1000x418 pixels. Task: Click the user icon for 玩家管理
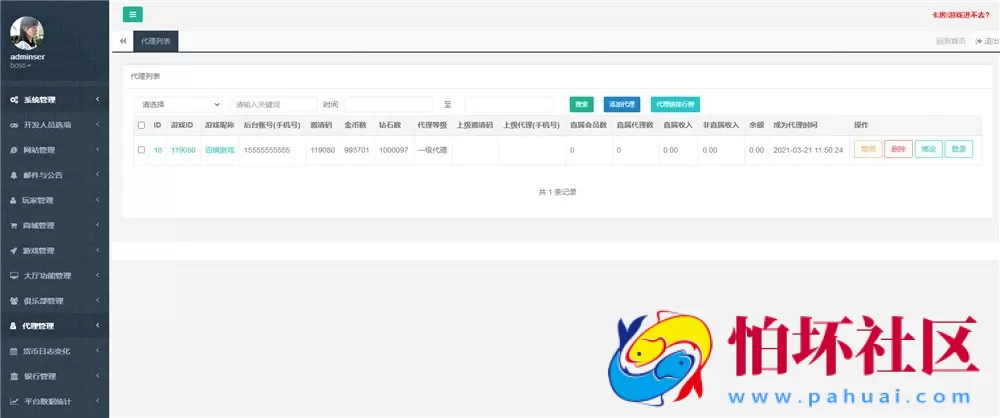[13, 200]
